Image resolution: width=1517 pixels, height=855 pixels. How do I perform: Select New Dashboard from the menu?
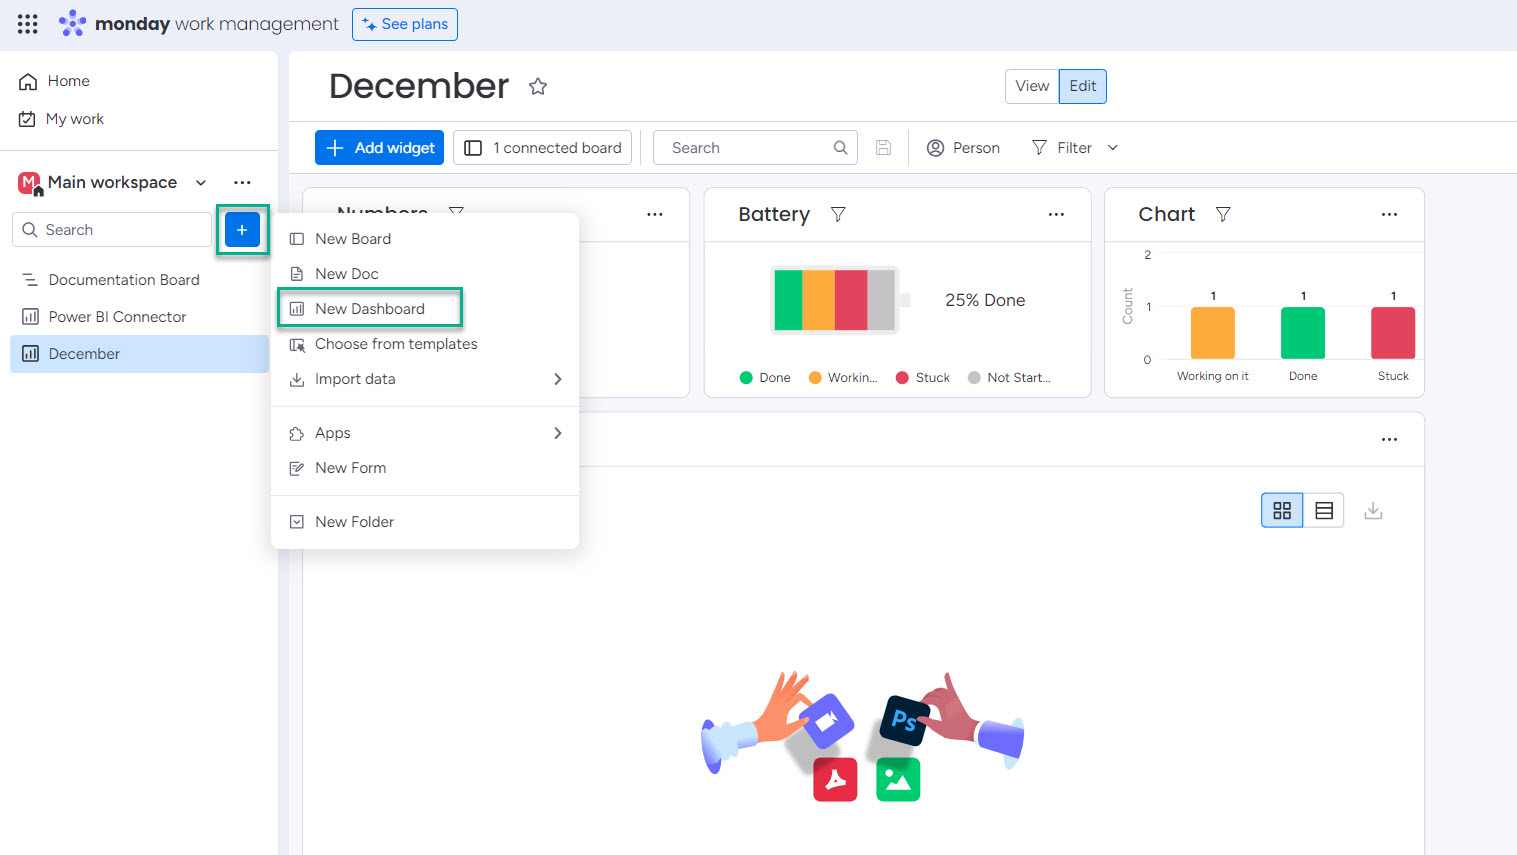point(370,308)
